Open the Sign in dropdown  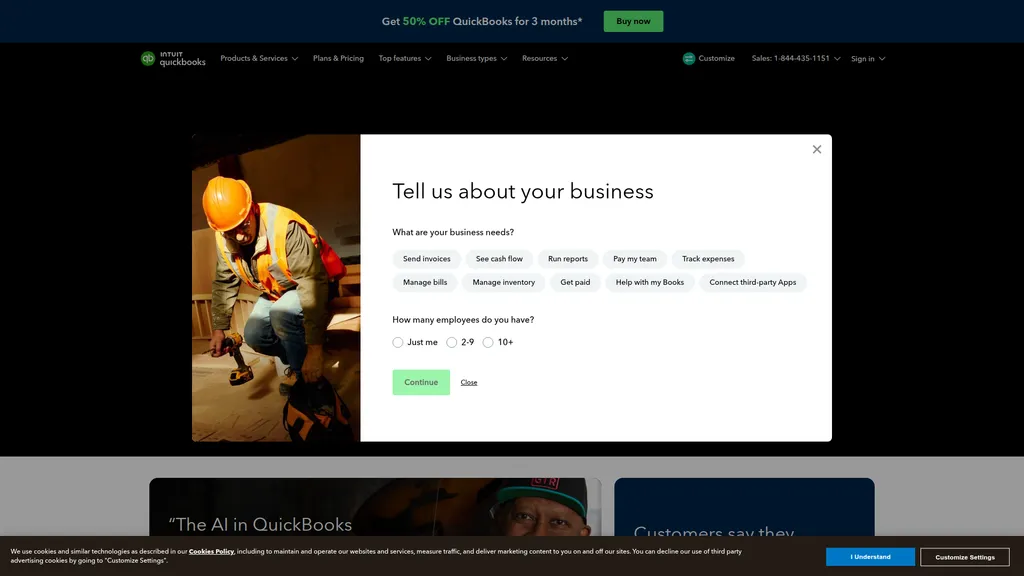tap(868, 59)
